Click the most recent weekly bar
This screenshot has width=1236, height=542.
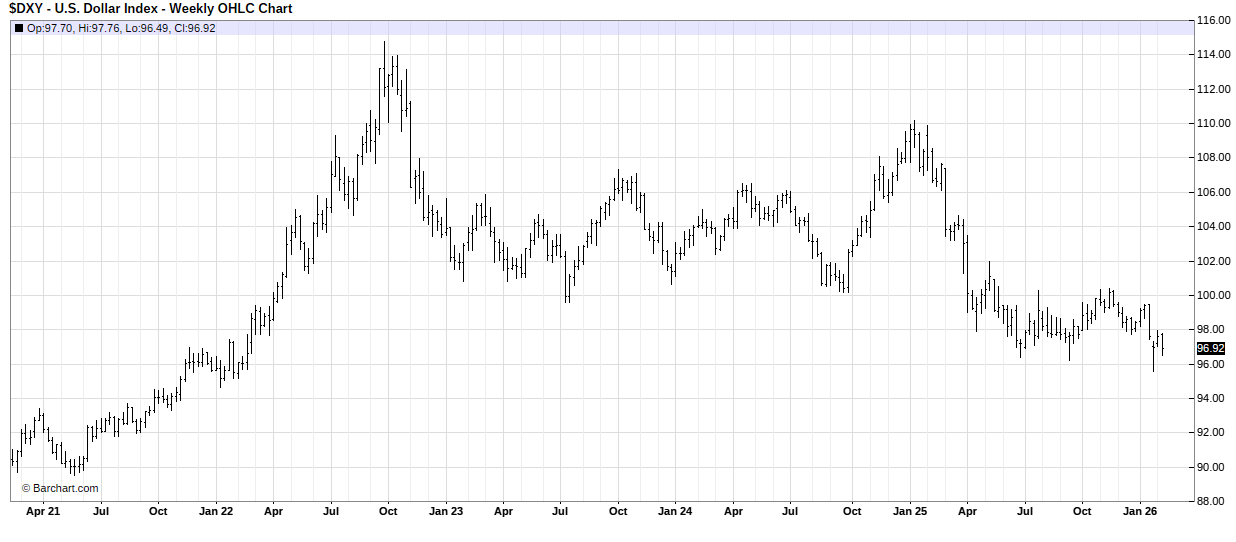[x=1162, y=343]
